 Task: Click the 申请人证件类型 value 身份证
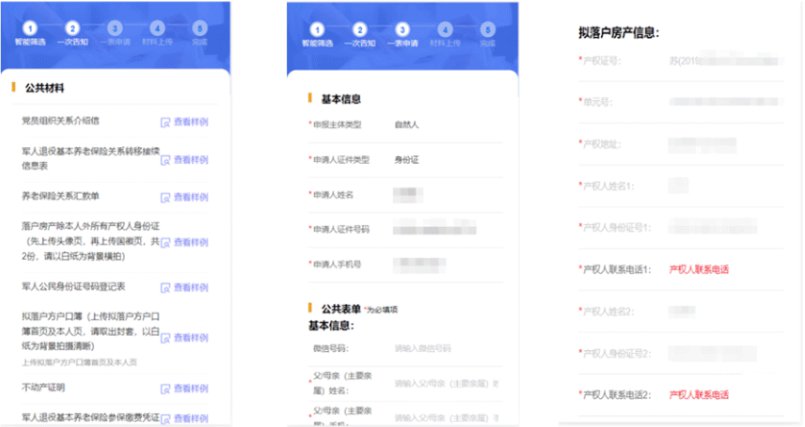[407, 160]
